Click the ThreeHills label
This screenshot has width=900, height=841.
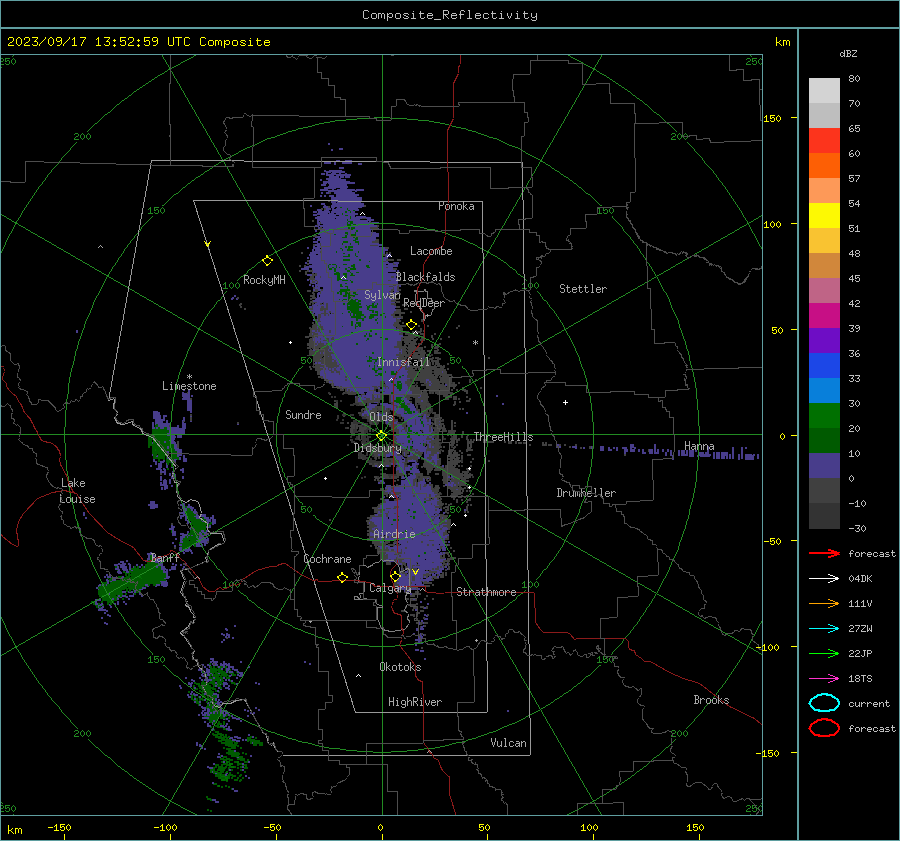503,437
